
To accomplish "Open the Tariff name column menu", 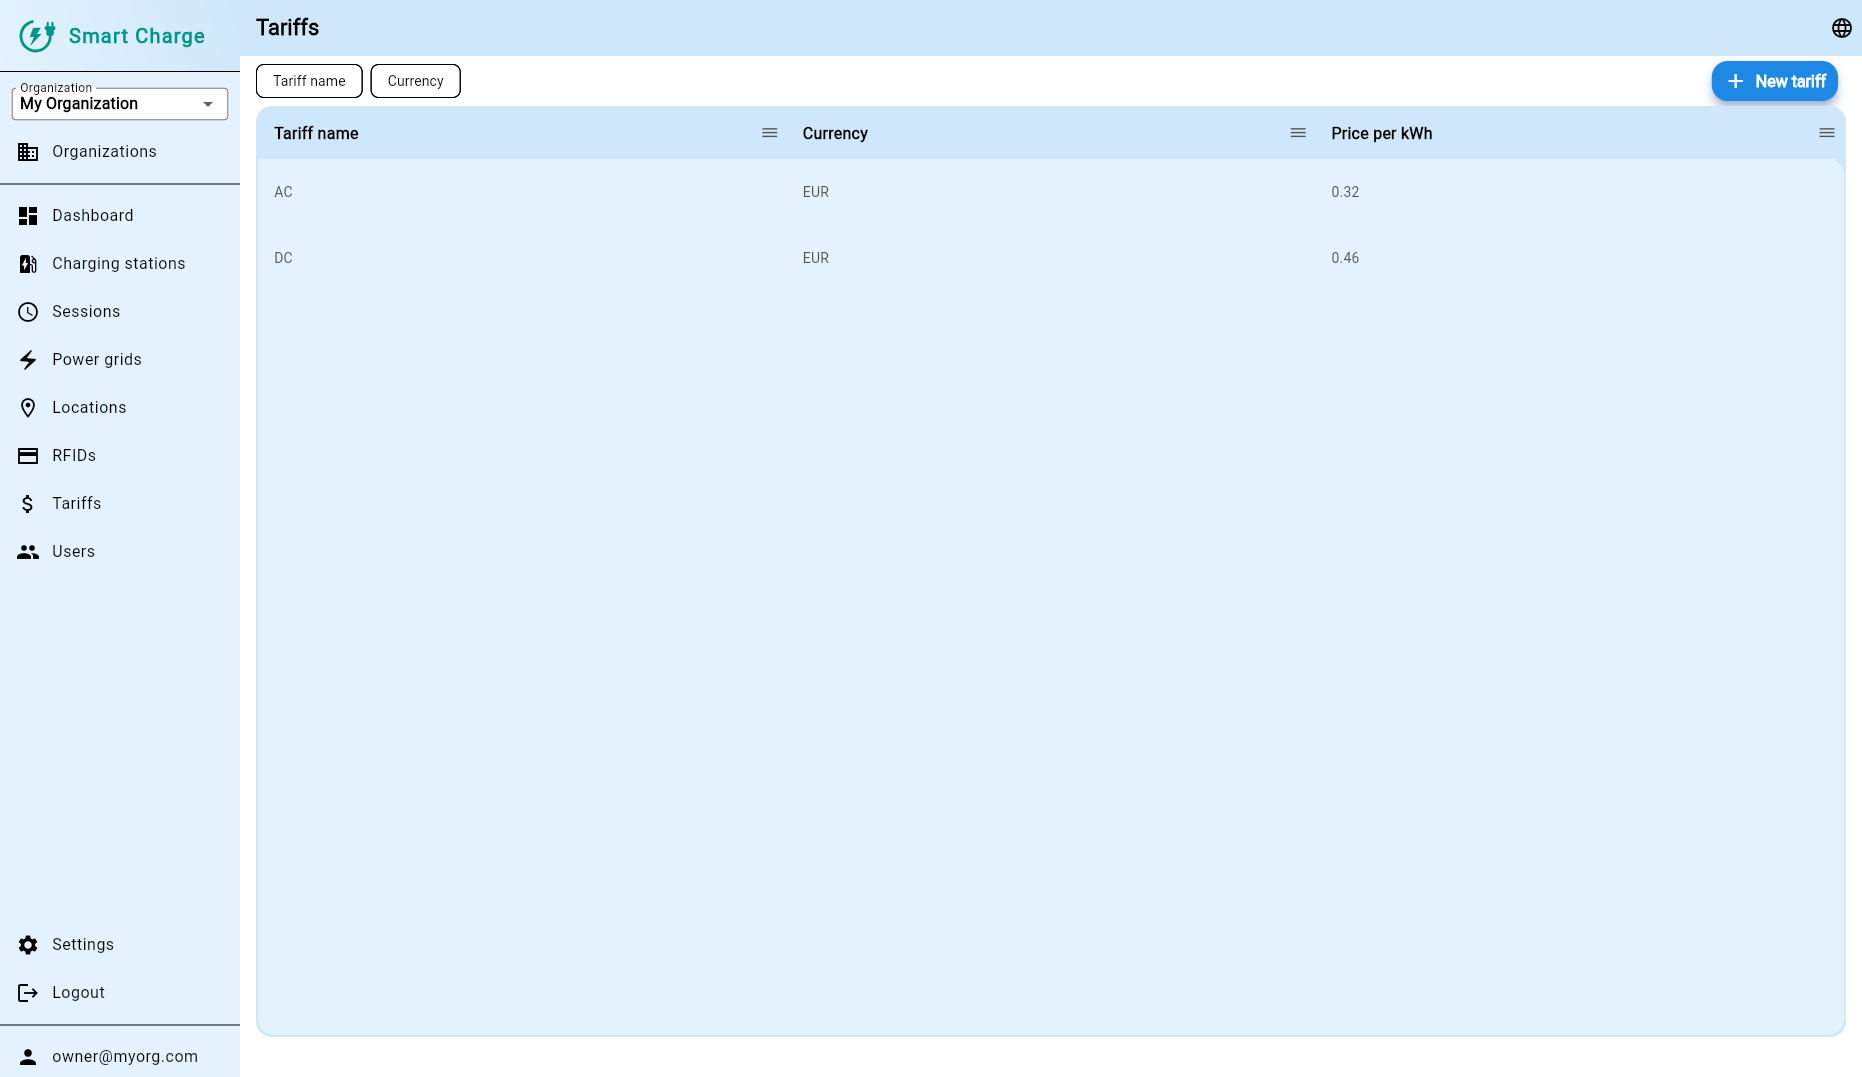I will point(769,133).
